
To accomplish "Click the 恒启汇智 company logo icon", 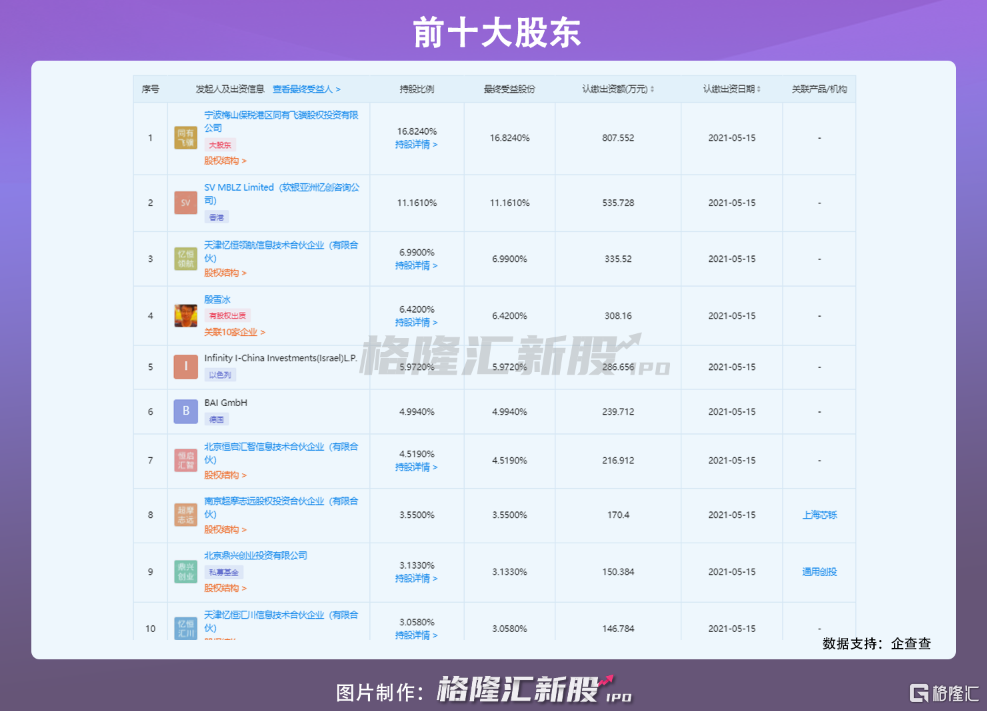I will click(185, 460).
